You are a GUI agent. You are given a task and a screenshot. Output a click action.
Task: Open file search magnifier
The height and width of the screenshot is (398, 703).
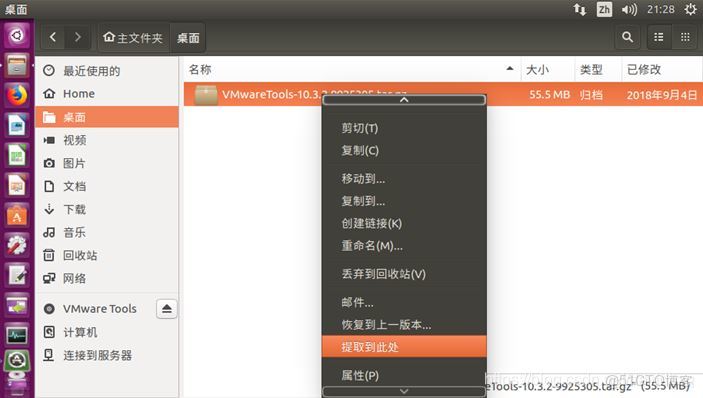(x=628, y=37)
